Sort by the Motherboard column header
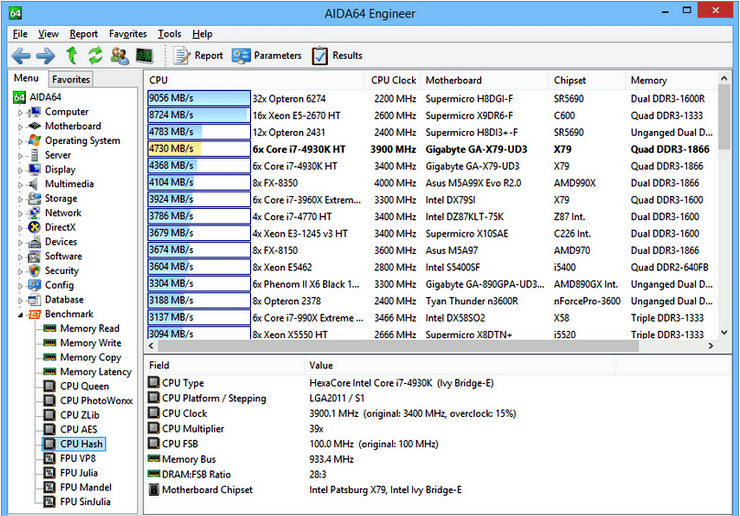Image resolution: width=740 pixels, height=516 pixels. point(485,80)
